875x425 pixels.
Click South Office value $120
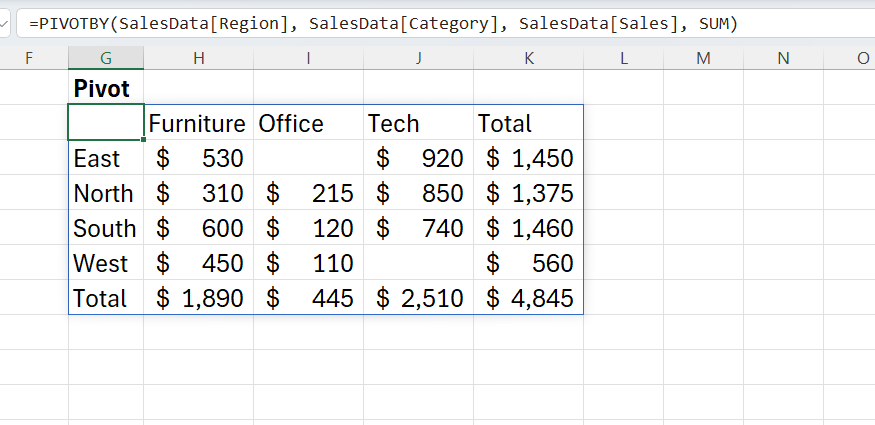[x=308, y=228]
